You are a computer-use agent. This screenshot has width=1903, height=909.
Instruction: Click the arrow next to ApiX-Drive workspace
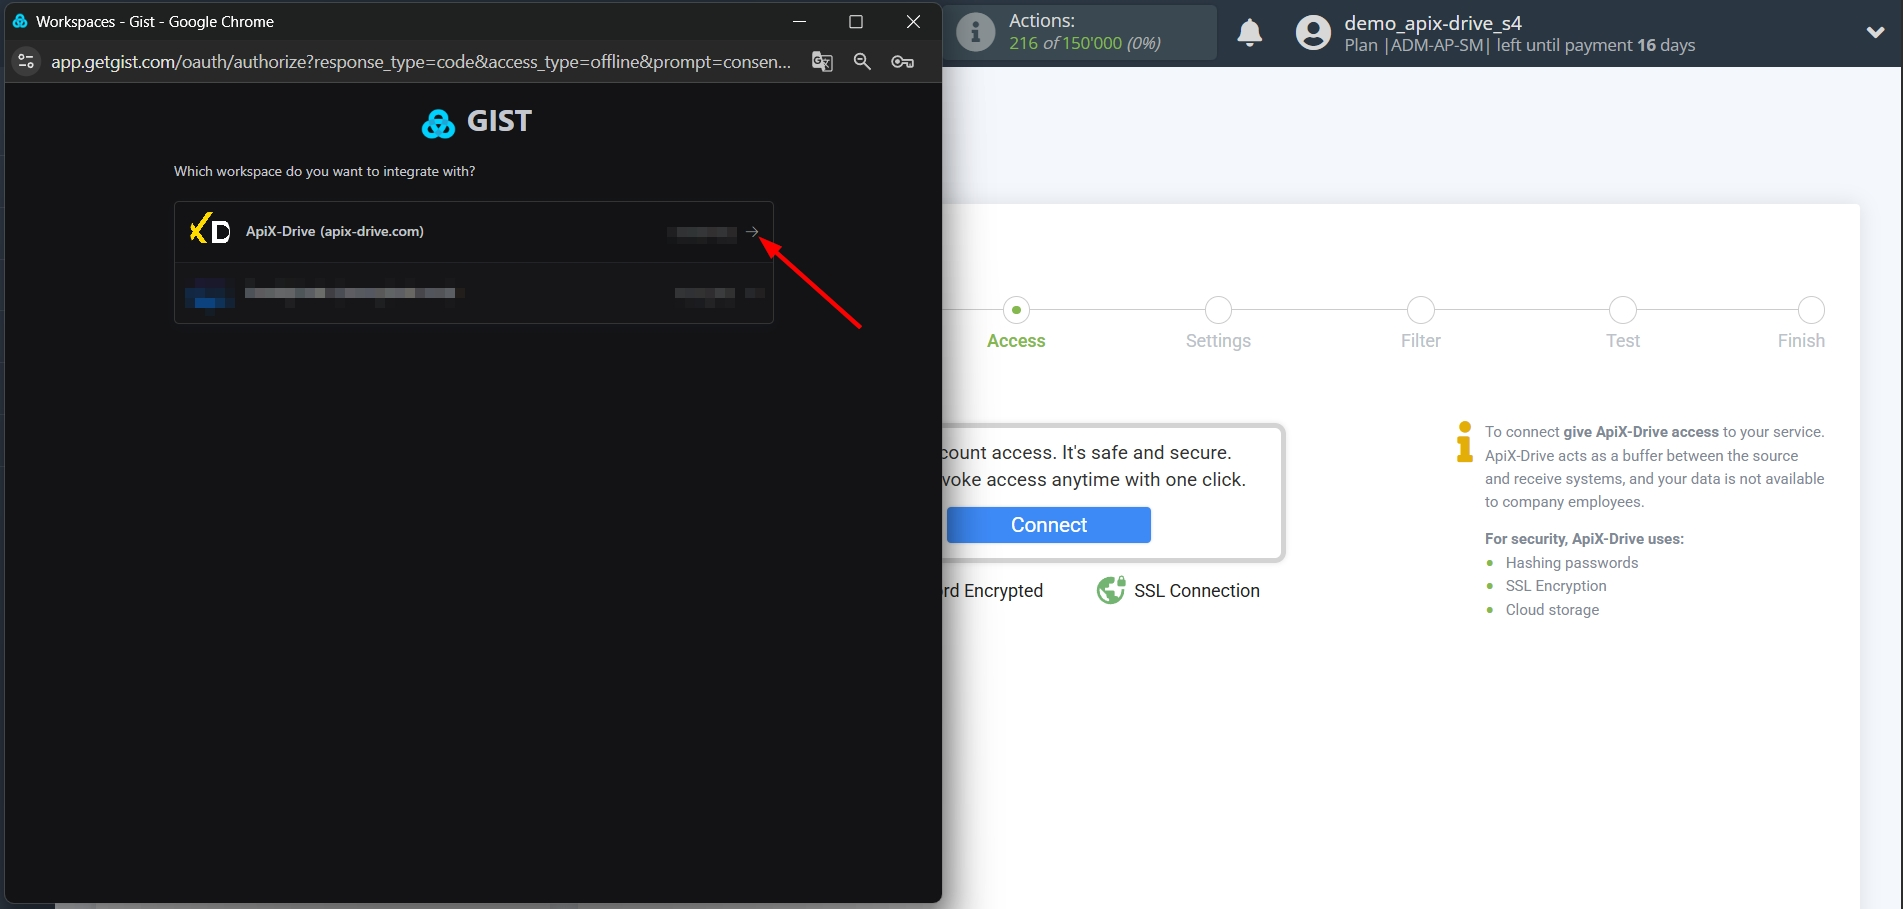point(751,232)
